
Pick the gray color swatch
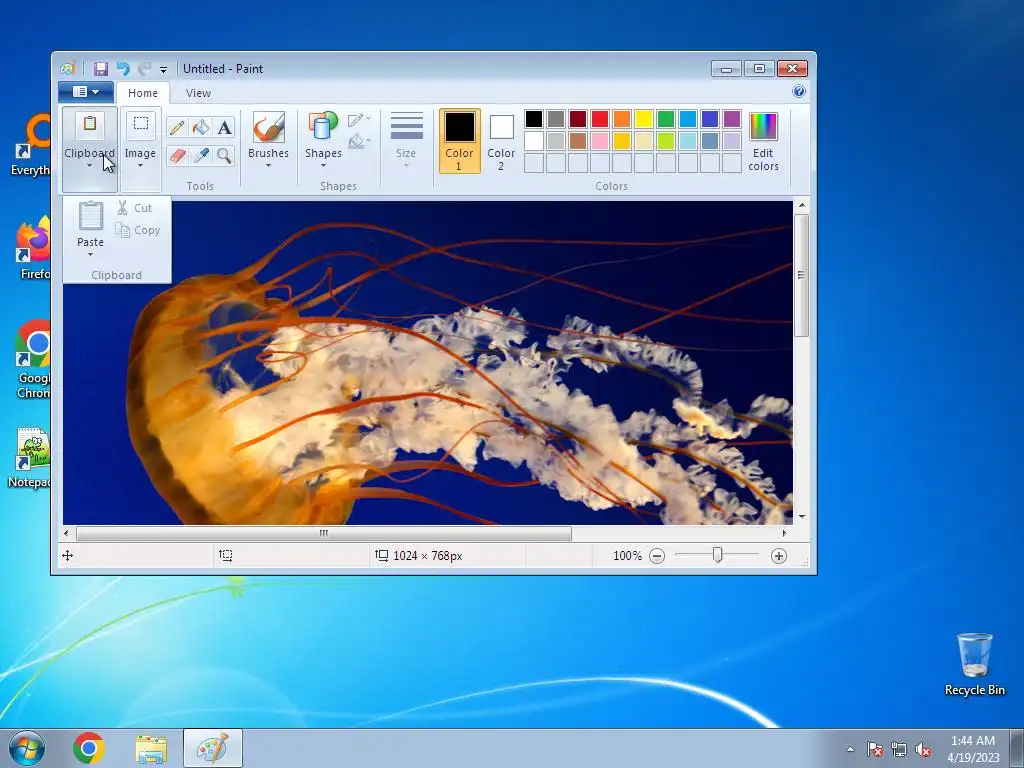point(556,119)
